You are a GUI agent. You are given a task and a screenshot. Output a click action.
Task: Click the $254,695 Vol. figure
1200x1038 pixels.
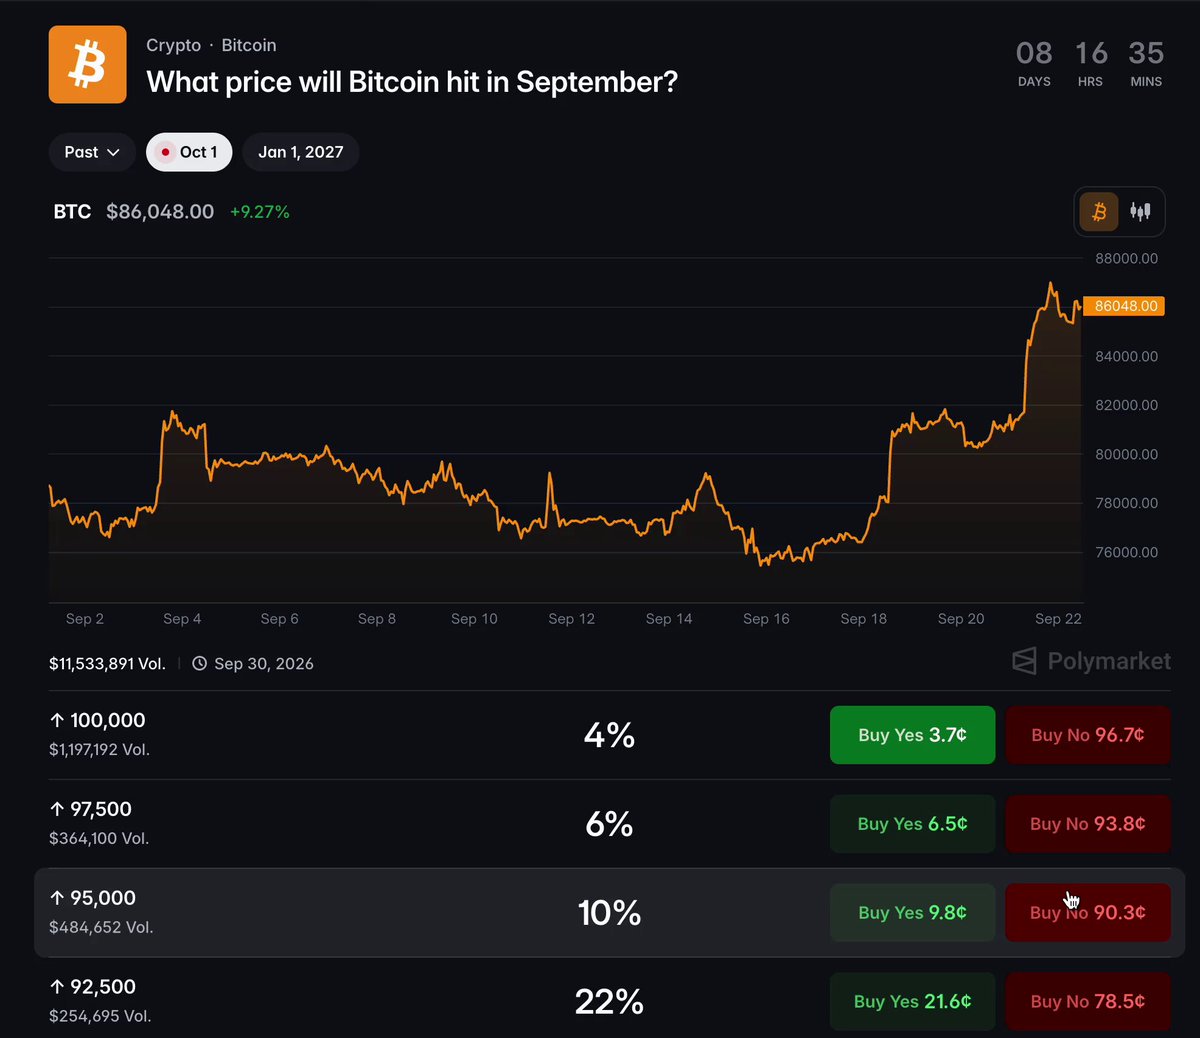100,1017
